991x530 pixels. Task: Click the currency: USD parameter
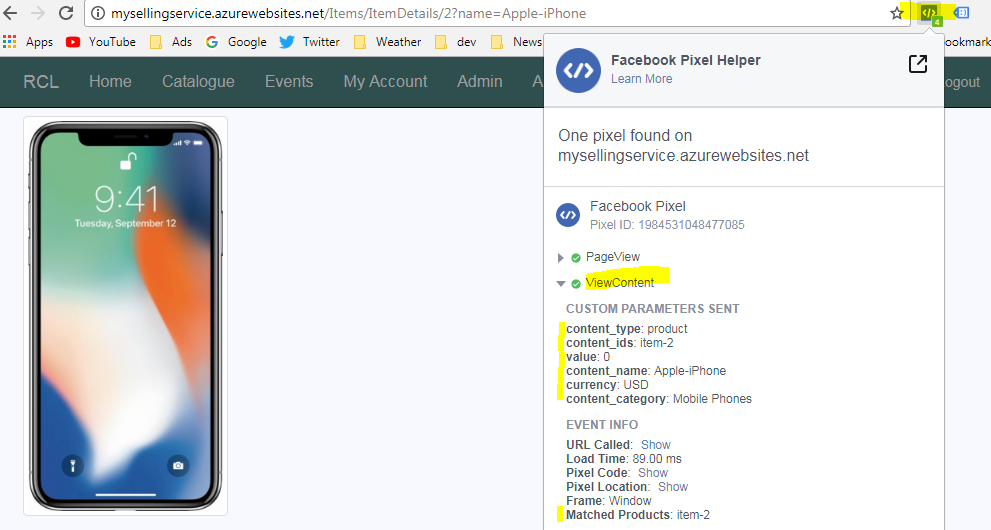click(x=607, y=385)
